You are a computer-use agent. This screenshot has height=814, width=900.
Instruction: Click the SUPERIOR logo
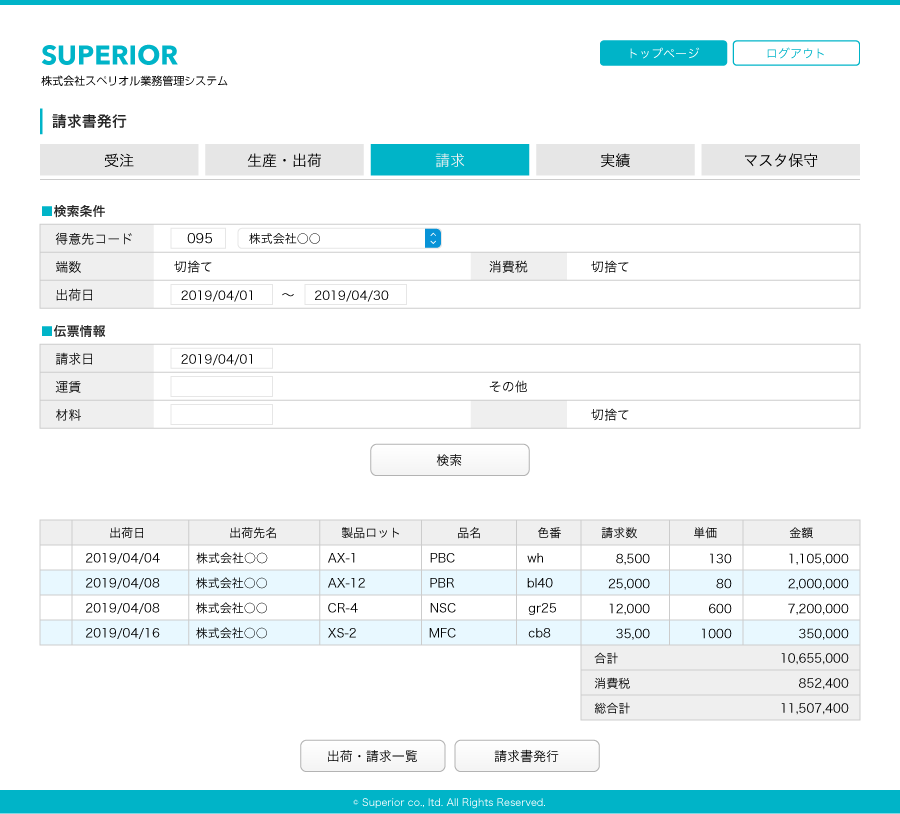[x=110, y=55]
